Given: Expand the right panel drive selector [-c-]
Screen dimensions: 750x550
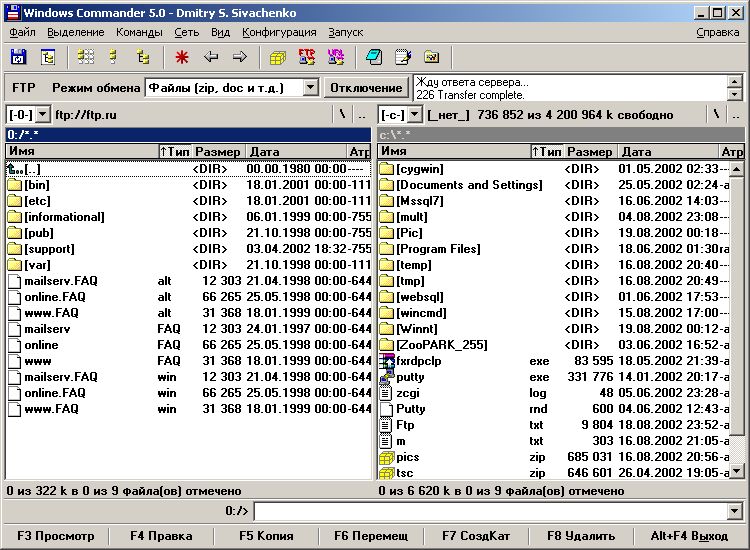Looking at the screenshot, I should [x=415, y=115].
